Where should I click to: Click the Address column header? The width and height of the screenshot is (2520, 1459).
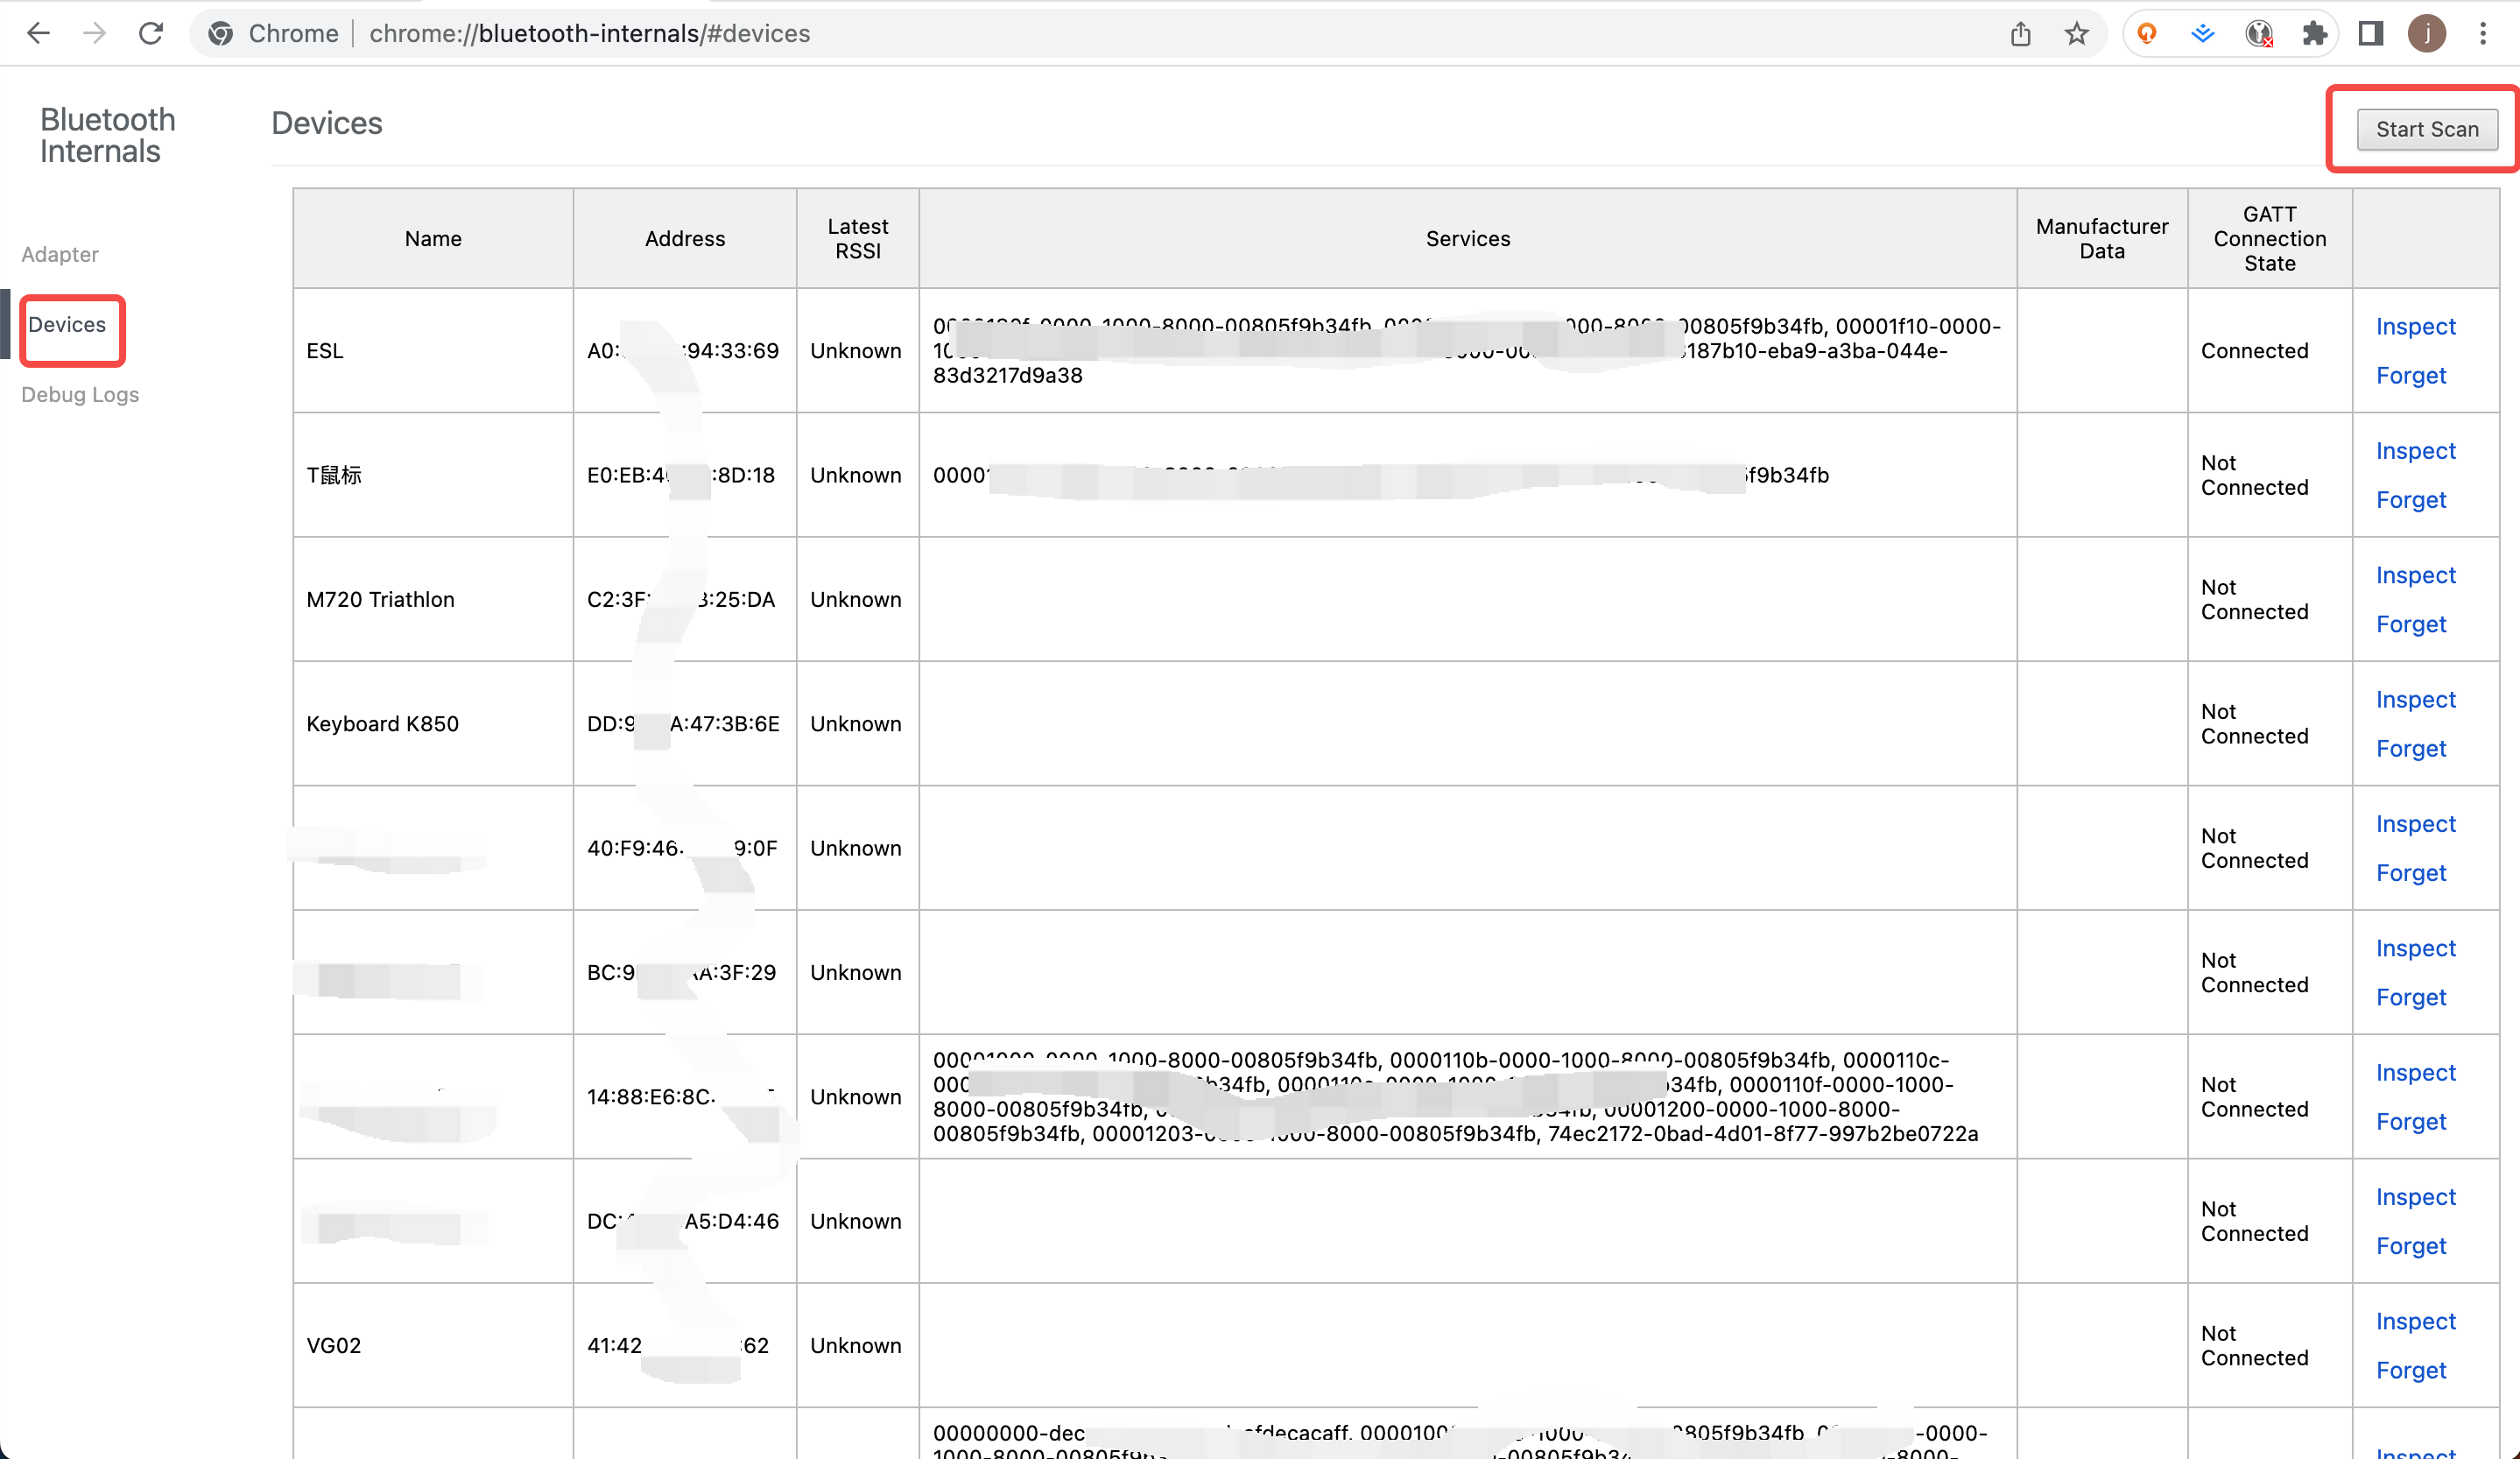pyautogui.click(x=685, y=238)
